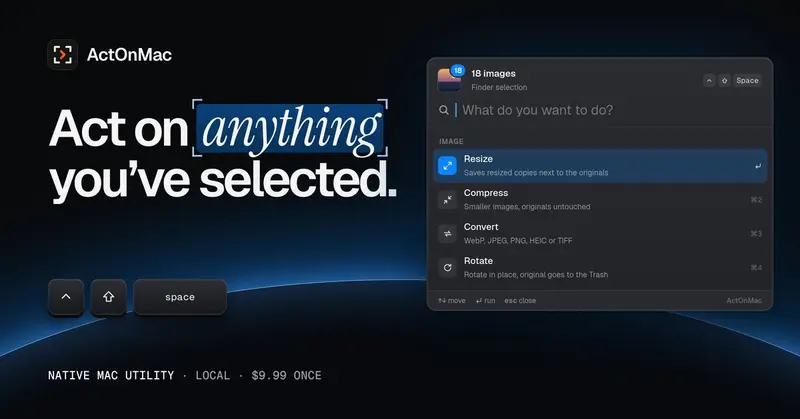Click the 'esc close' hint in the panel footer
This screenshot has height=419, width=800.
coord(520,301)
